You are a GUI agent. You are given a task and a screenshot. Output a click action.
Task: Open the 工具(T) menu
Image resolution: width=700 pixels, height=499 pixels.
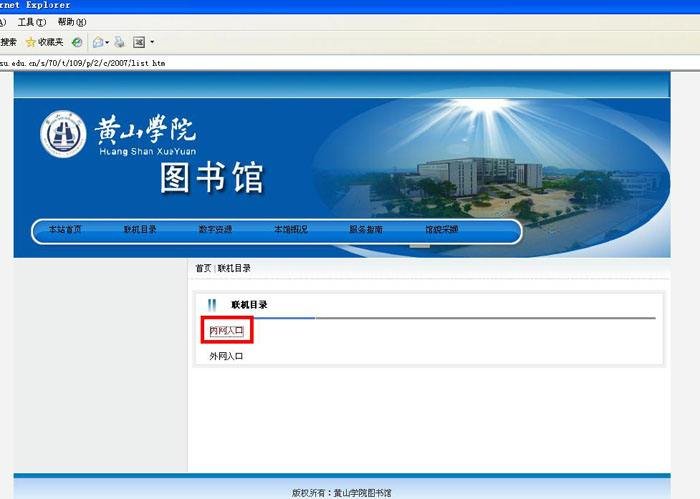pos(32,22)
